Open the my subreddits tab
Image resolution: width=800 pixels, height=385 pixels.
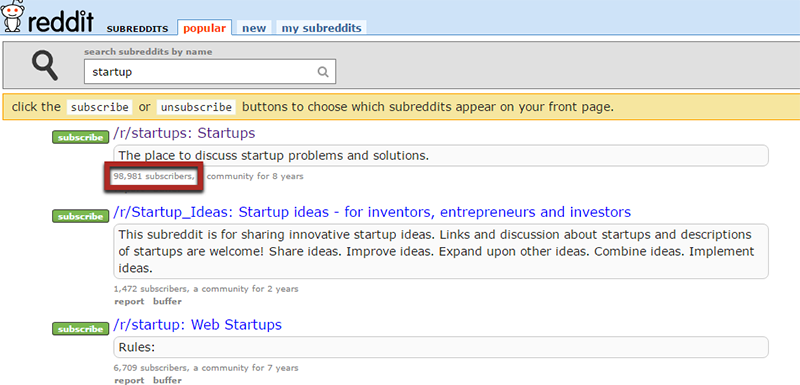[x=321, y=28]
